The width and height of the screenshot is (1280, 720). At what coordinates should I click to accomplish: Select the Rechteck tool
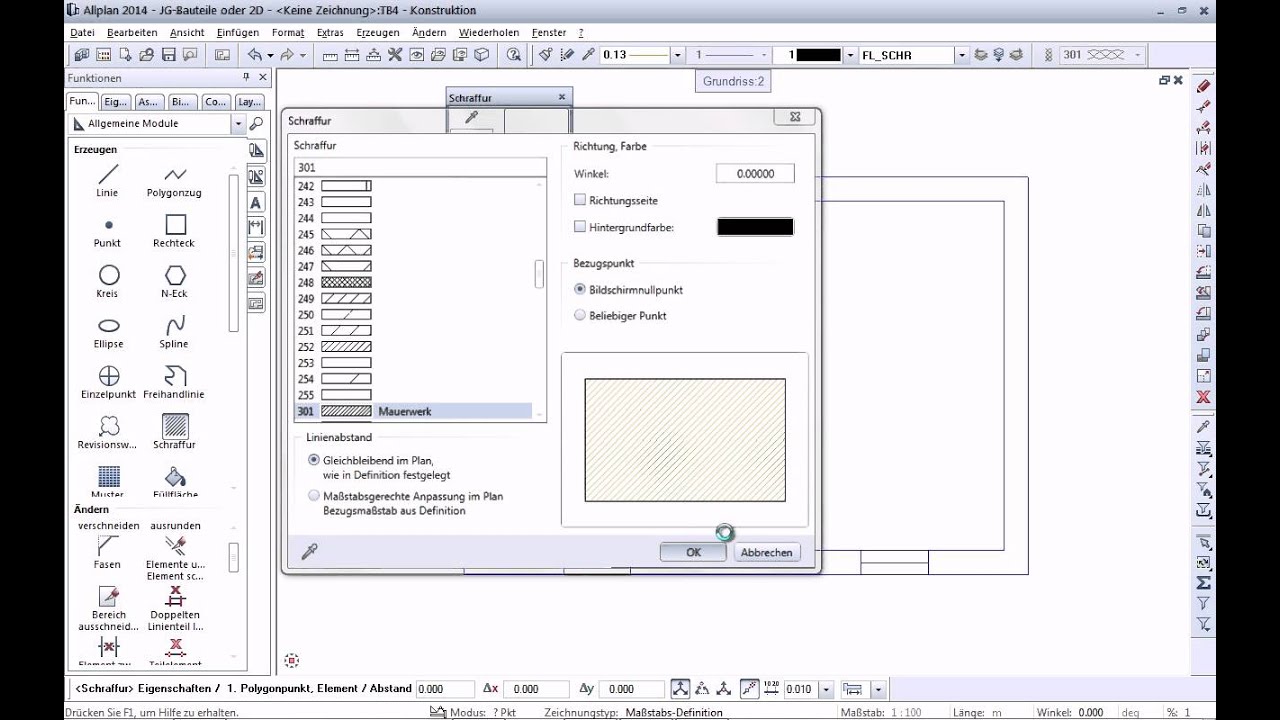coord(174,232)
